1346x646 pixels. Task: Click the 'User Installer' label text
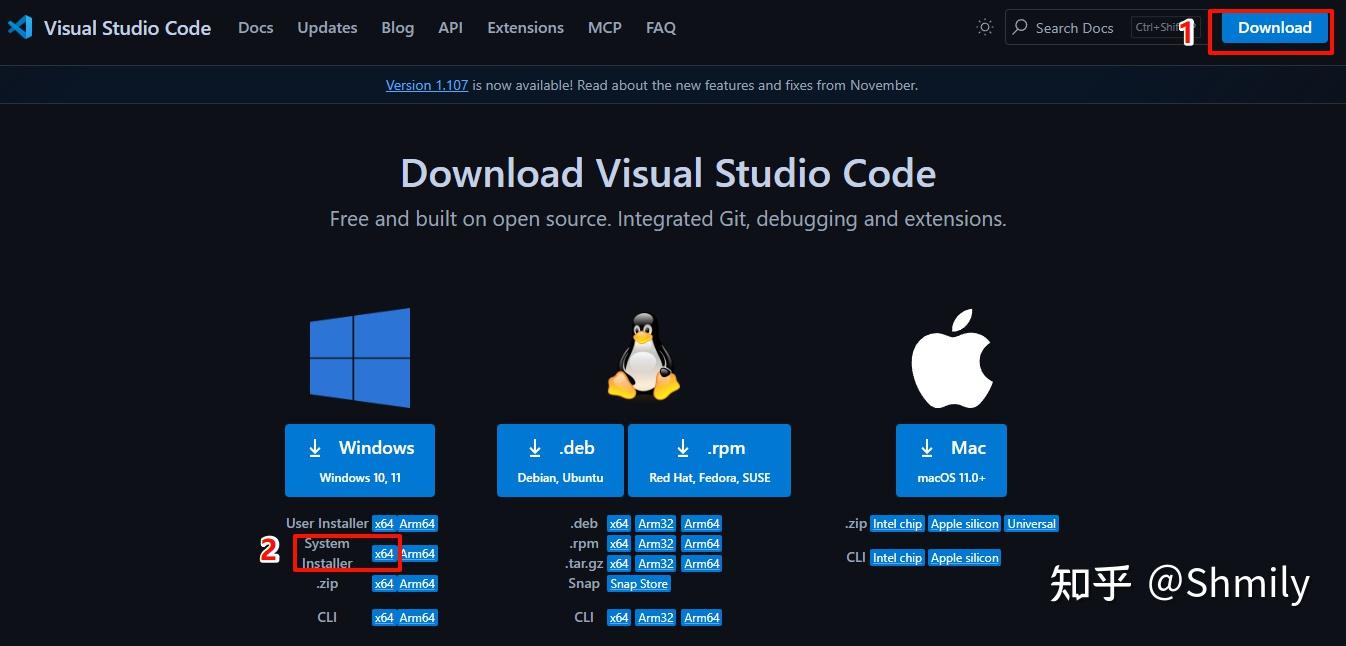coord(327,524)
